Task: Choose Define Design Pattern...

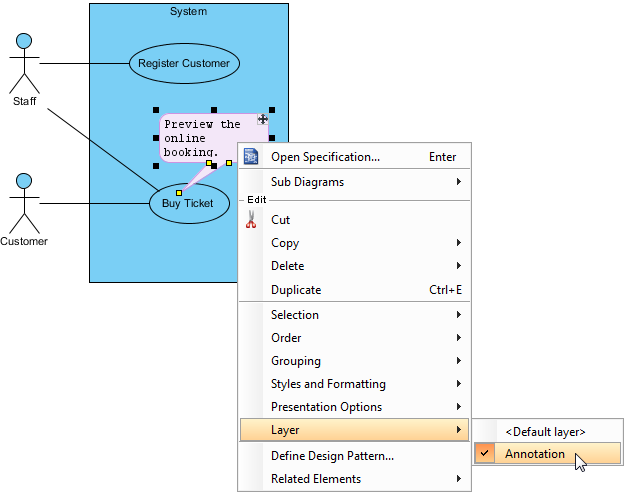Action: pos(355,456)
